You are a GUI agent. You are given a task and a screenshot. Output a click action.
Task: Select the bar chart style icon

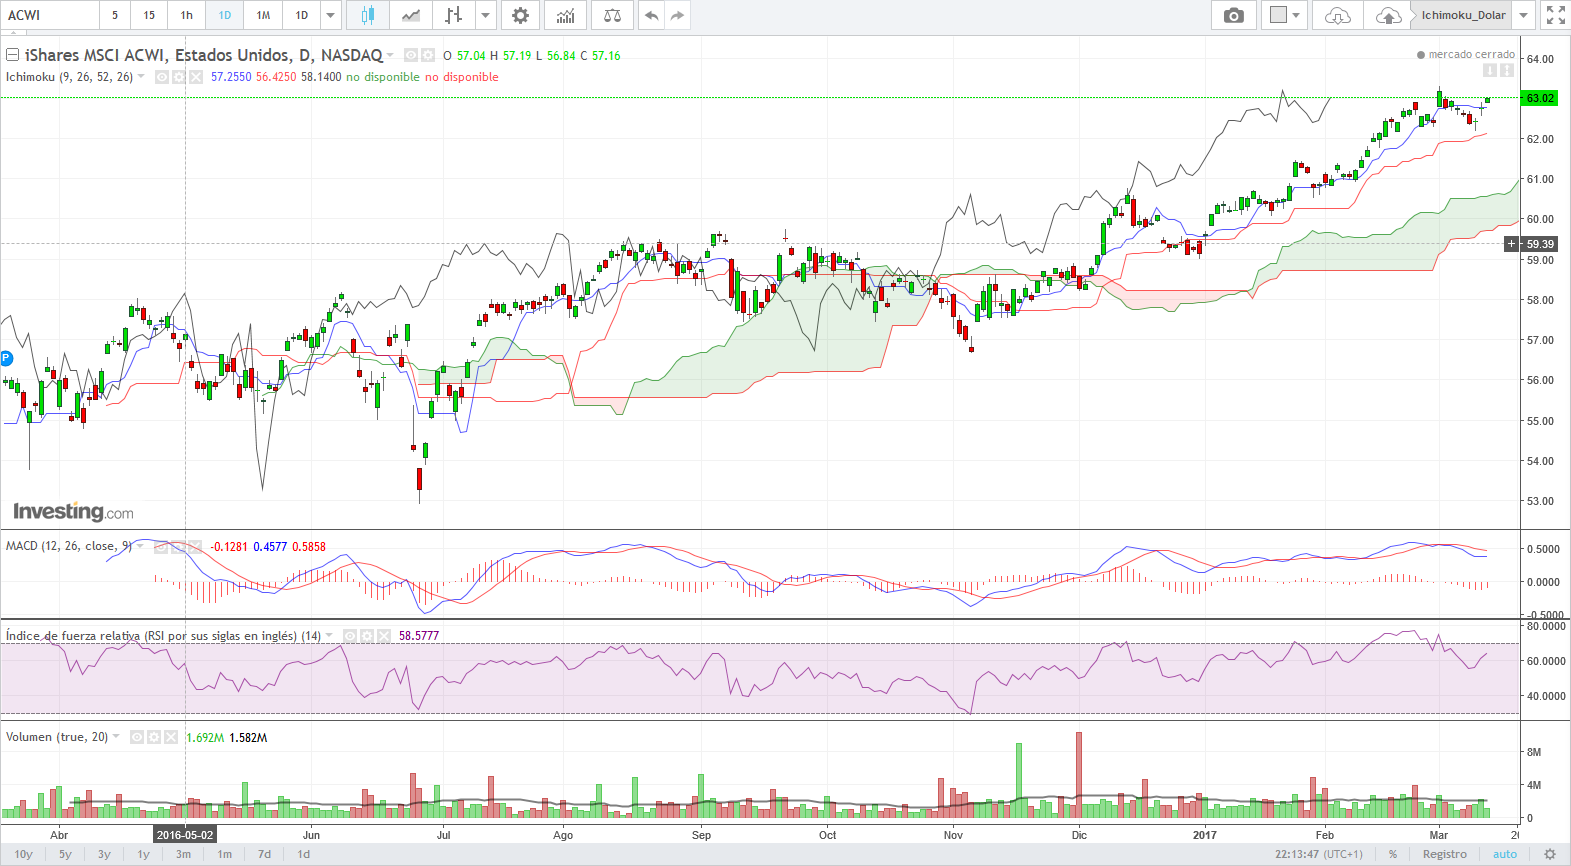click(x=454, y=15)
